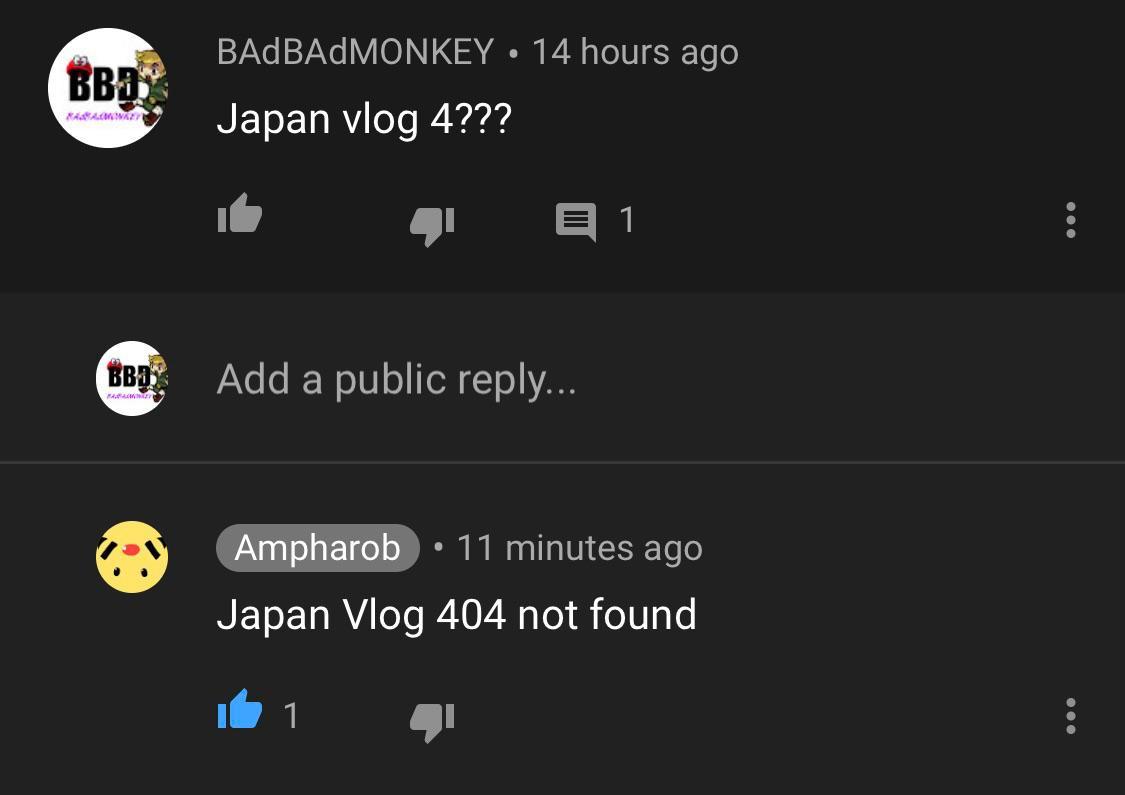Open more options for BAdBAdMONKEY's comment
Screen dimensions: 1125x795
click(1070, 220)
